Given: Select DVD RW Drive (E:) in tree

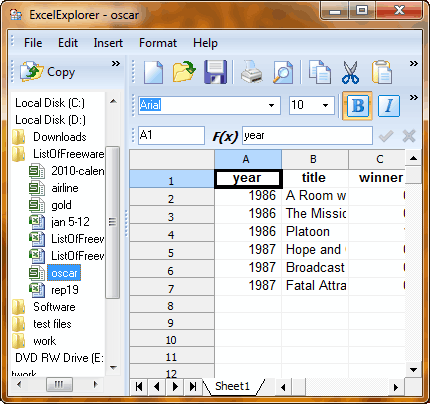Looking at the screenshot, I should [59, 358].
